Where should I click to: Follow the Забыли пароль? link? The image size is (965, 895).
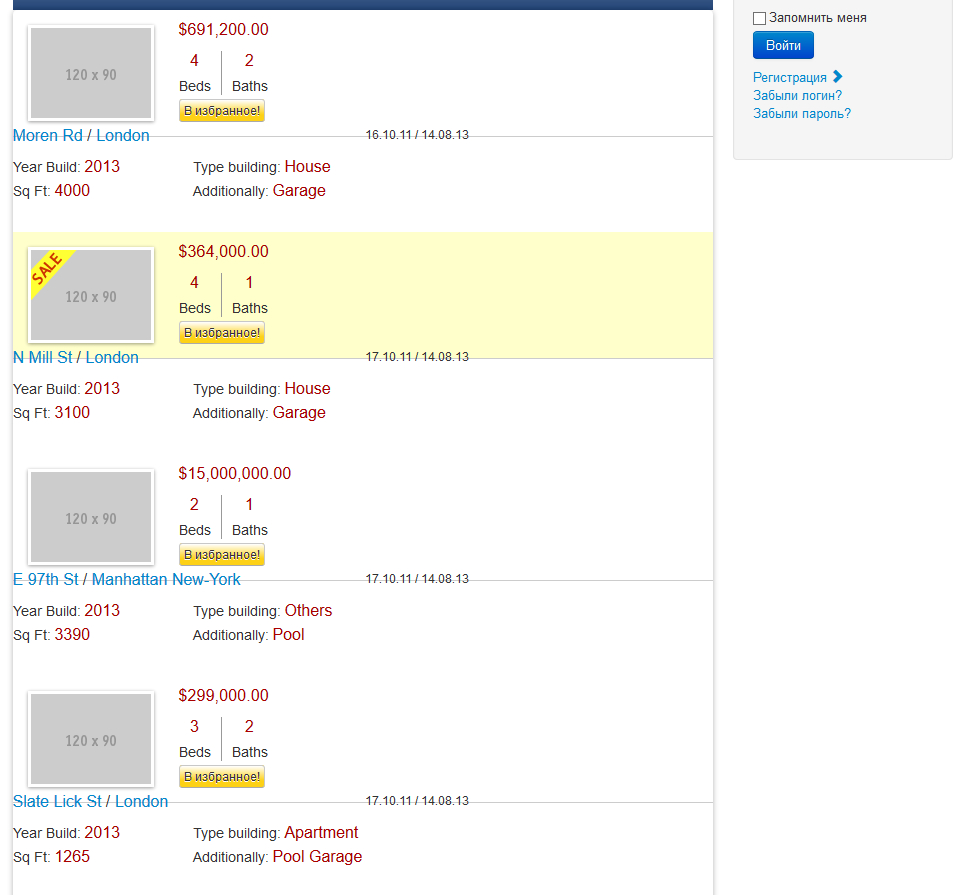(801, 114)
